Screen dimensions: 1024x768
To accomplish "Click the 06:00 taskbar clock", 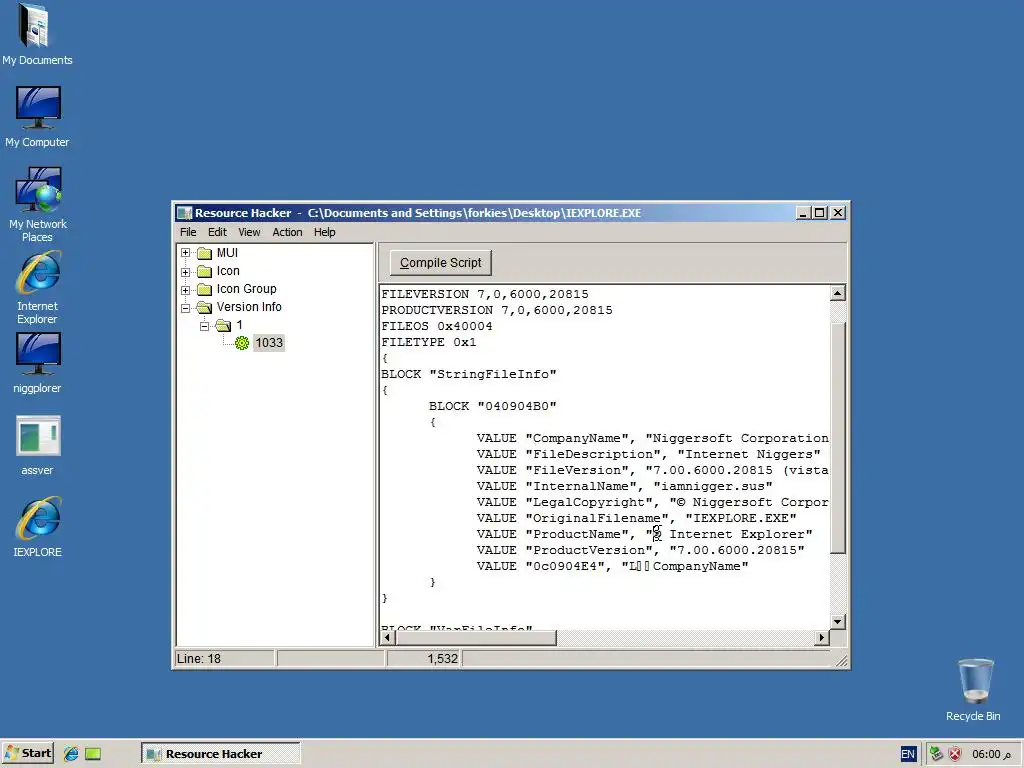I will click(991, 754).
